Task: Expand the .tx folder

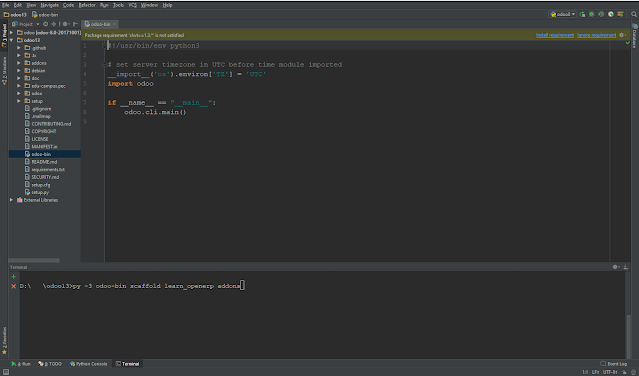Action: coord(19,55)
